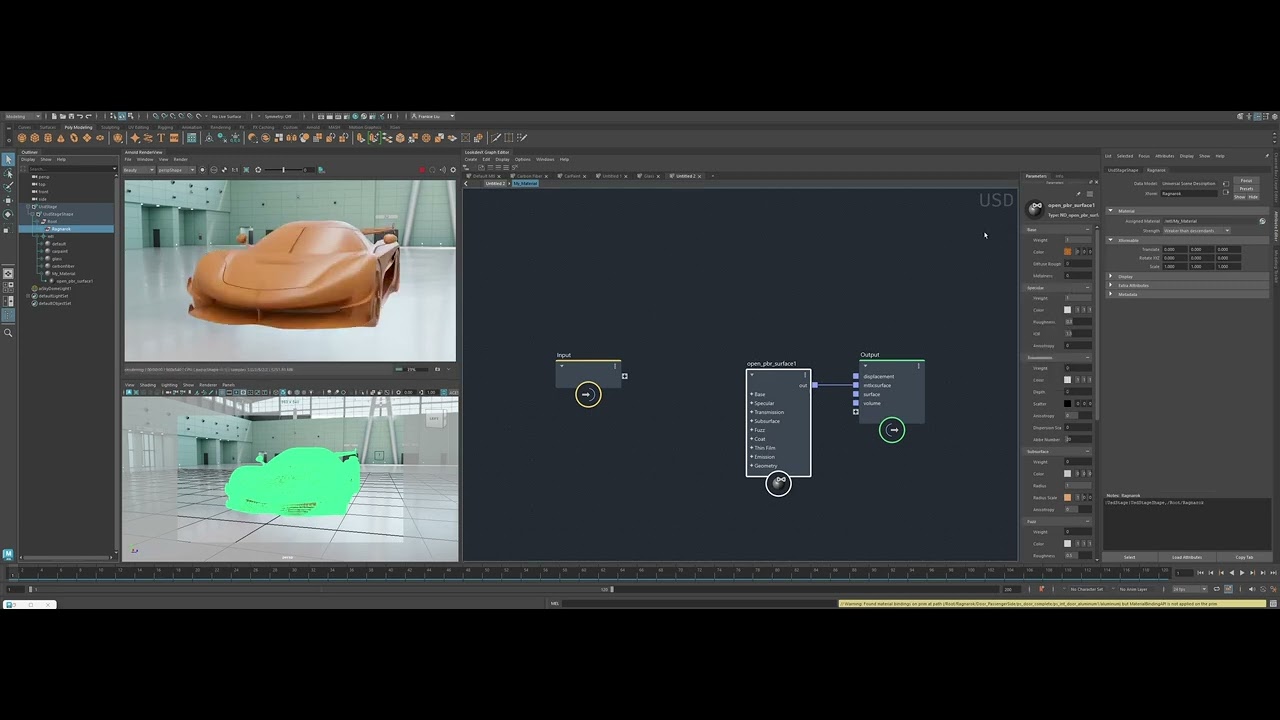1280x720 pixels.
Task: Select My_Material in the Outliner
Action: [x=62, y=273]
